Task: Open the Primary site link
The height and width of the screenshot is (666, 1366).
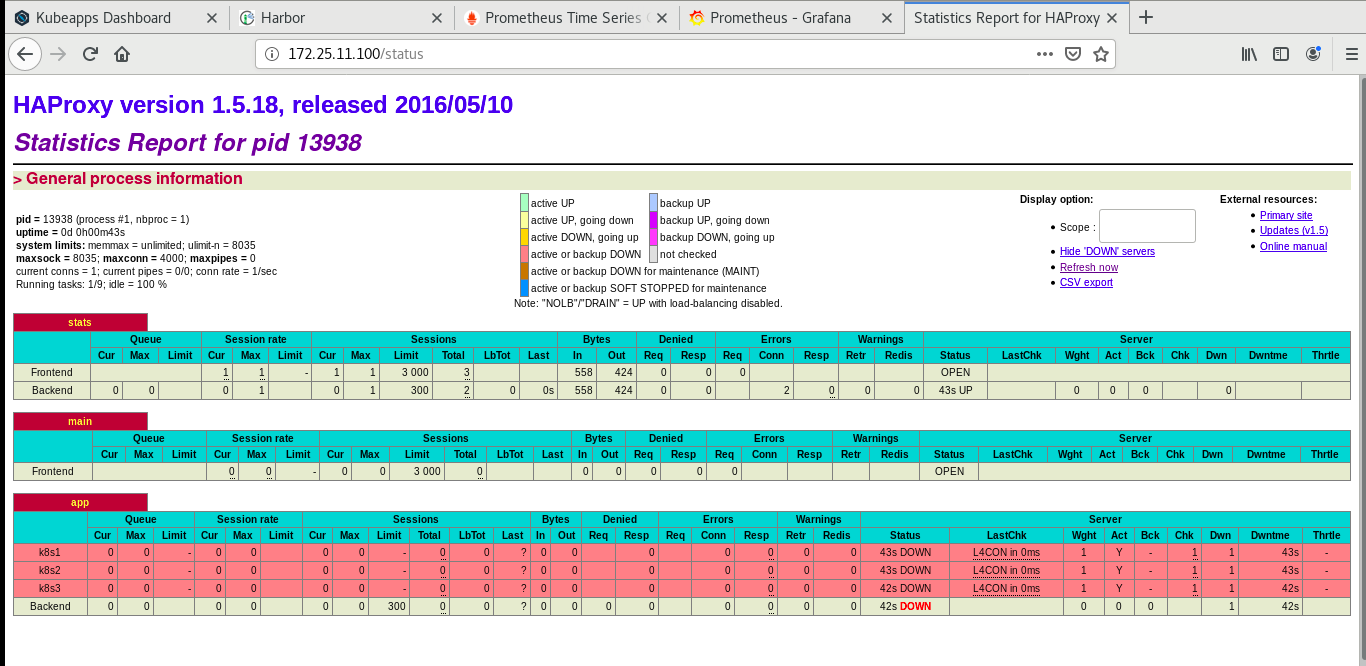Action: (x=1286, y=215)
